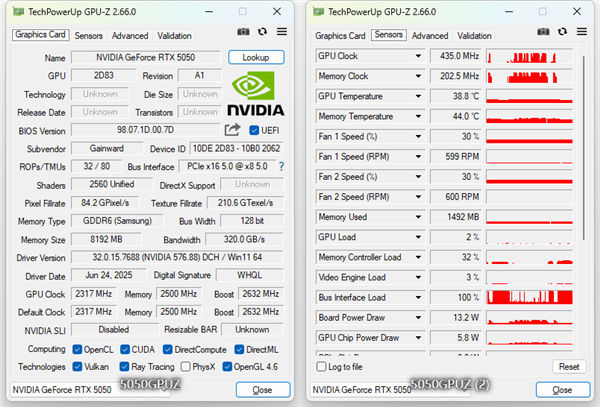Click the Board Power Draw graph
Screen dimensions: 600x407
[x=530, y=317]
